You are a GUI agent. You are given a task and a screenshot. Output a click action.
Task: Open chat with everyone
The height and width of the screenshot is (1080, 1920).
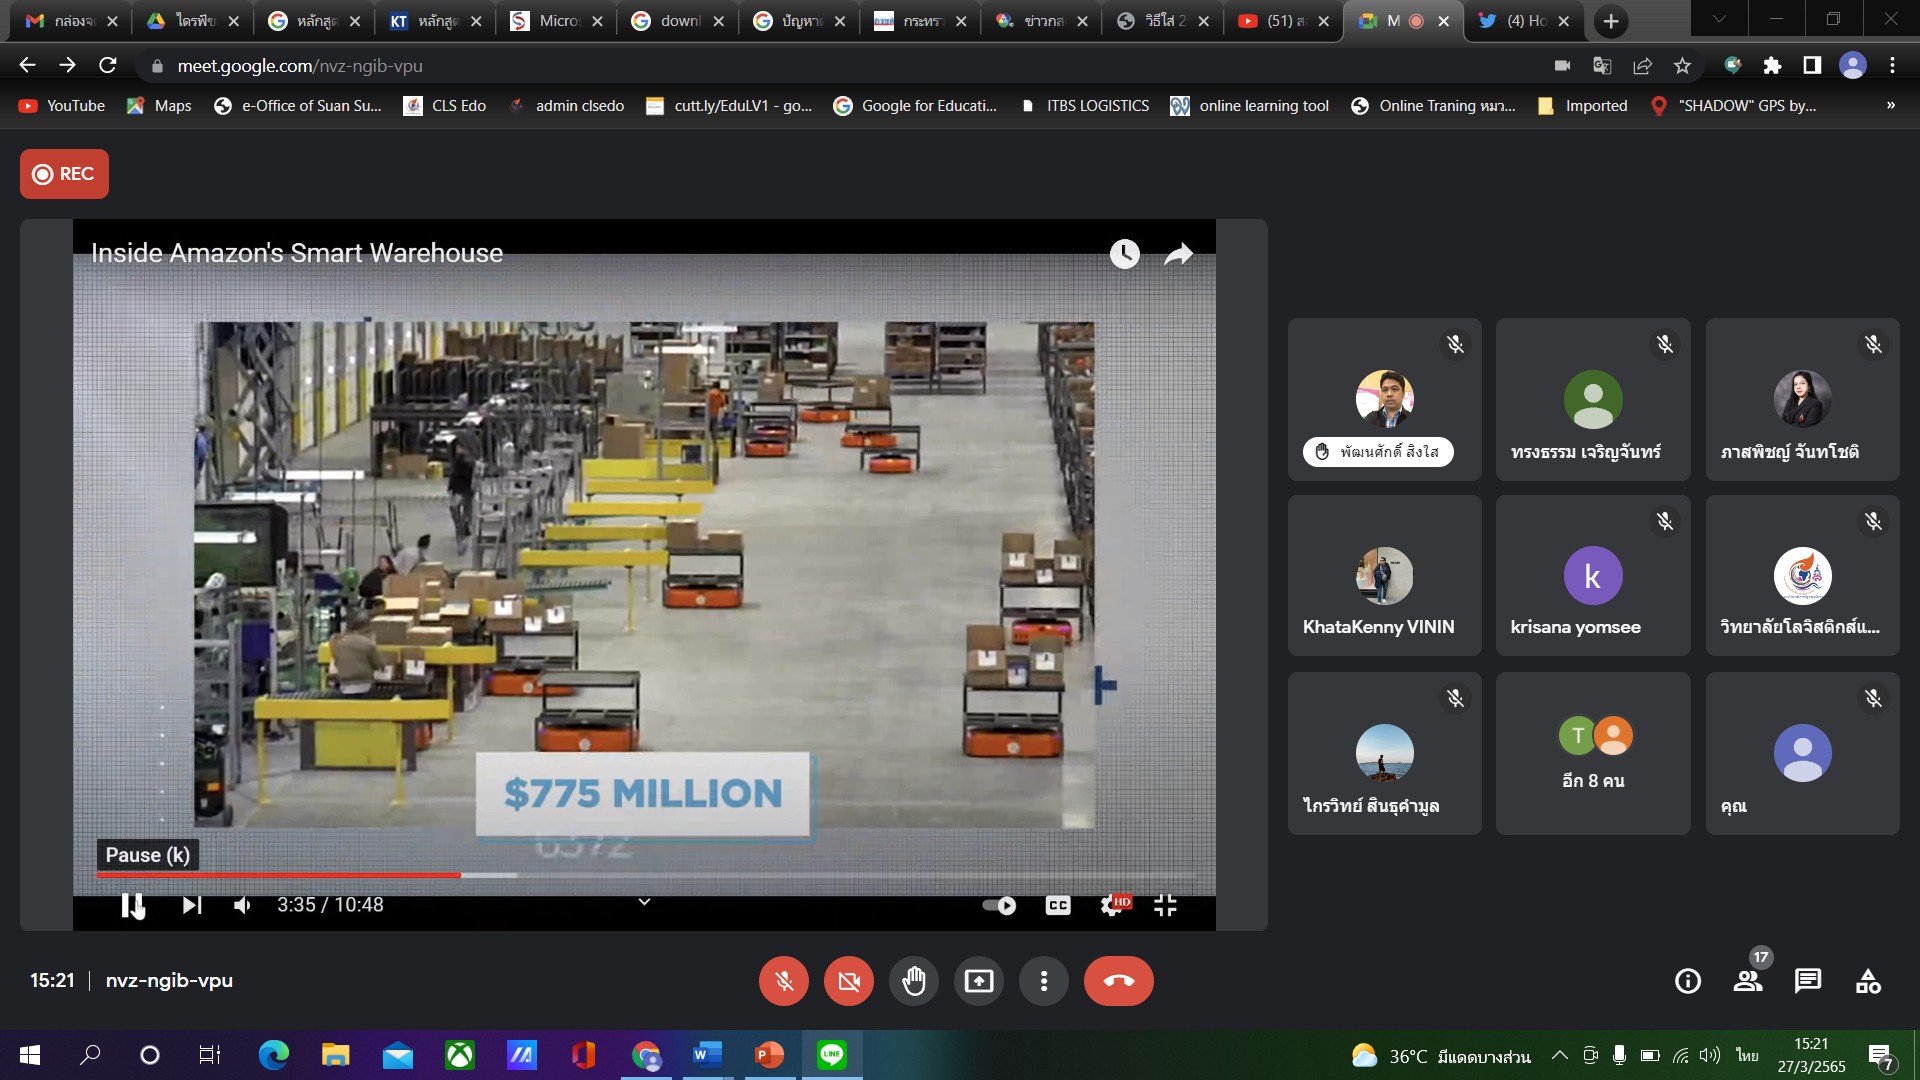pyautogui.click(x=1807, y=981)
